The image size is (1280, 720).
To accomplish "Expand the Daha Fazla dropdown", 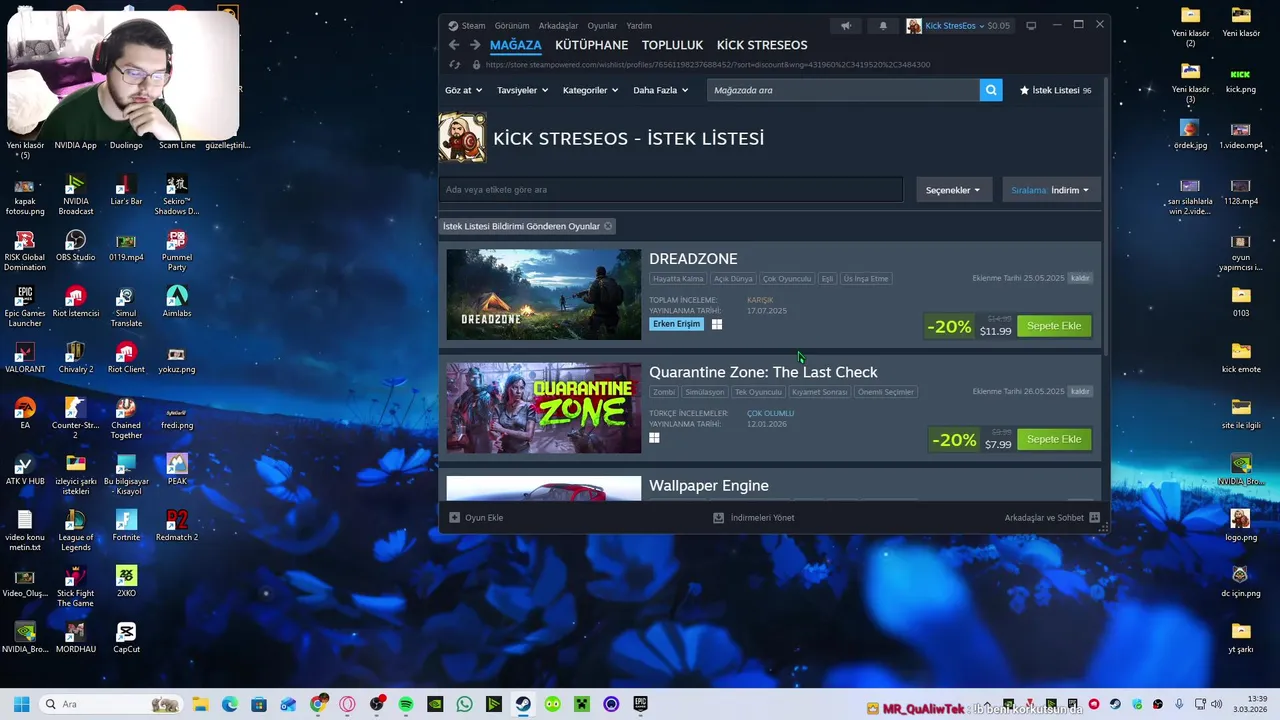I will coord(660,90).
